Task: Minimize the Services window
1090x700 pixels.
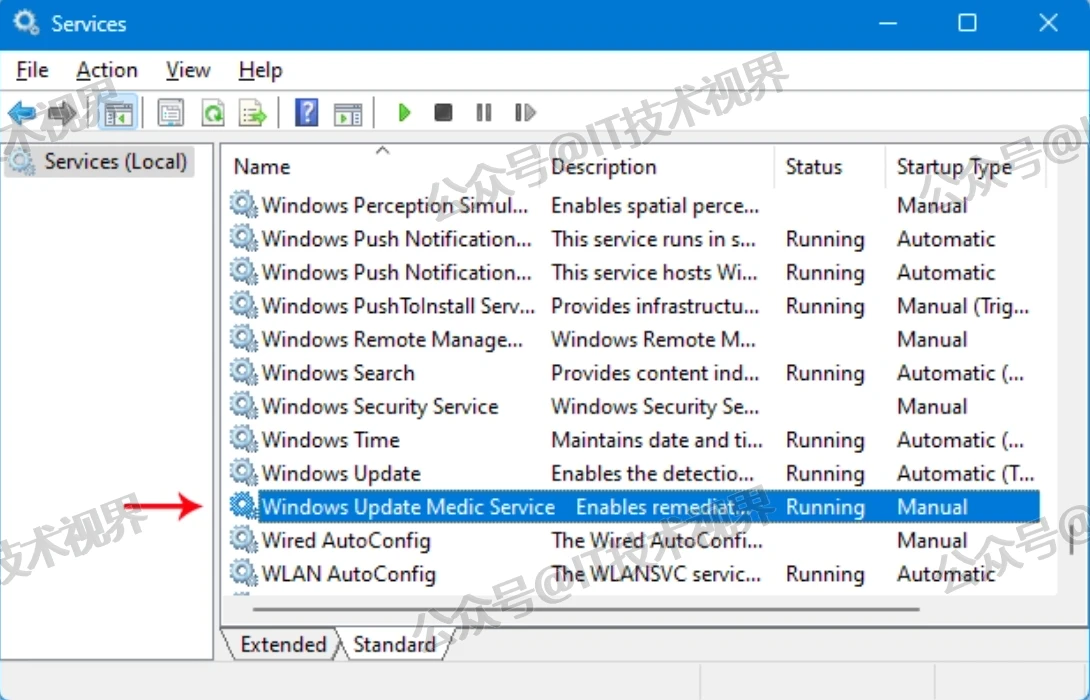Action: click(887, 23)
